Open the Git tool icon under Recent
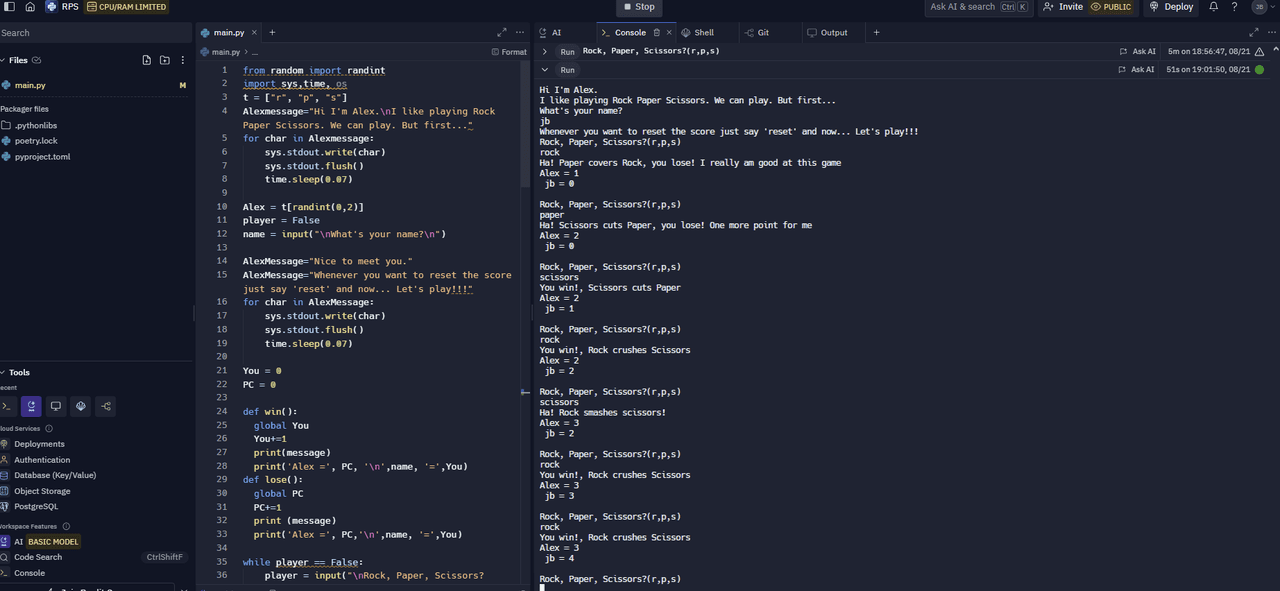Image resolution: width=1280 pixels, height=591 pixels. click(105, 406)
